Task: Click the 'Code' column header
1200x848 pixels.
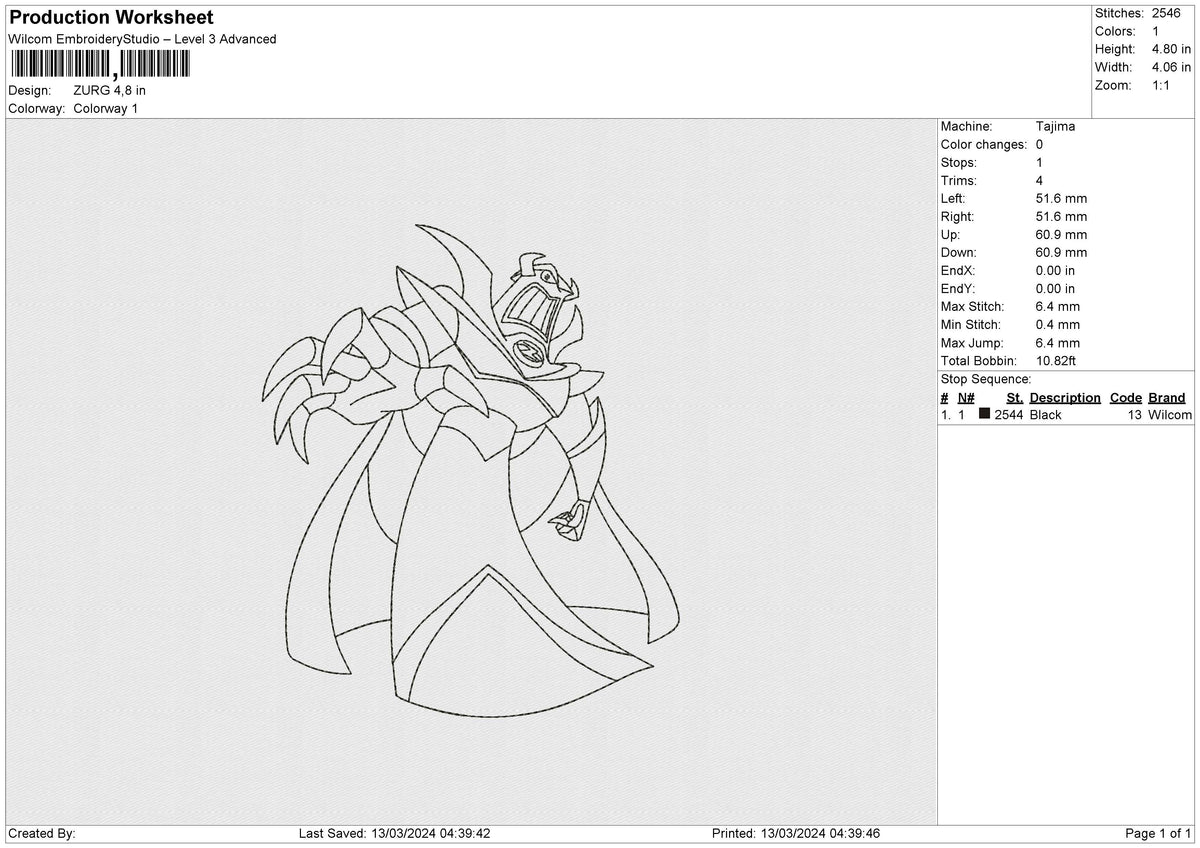Action: (x=1125, y=397)
